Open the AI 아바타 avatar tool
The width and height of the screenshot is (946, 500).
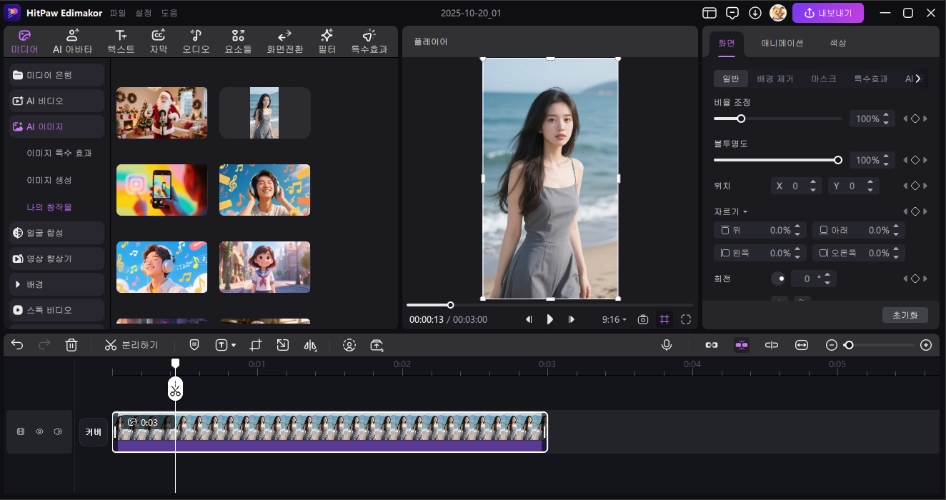(72, 42)
